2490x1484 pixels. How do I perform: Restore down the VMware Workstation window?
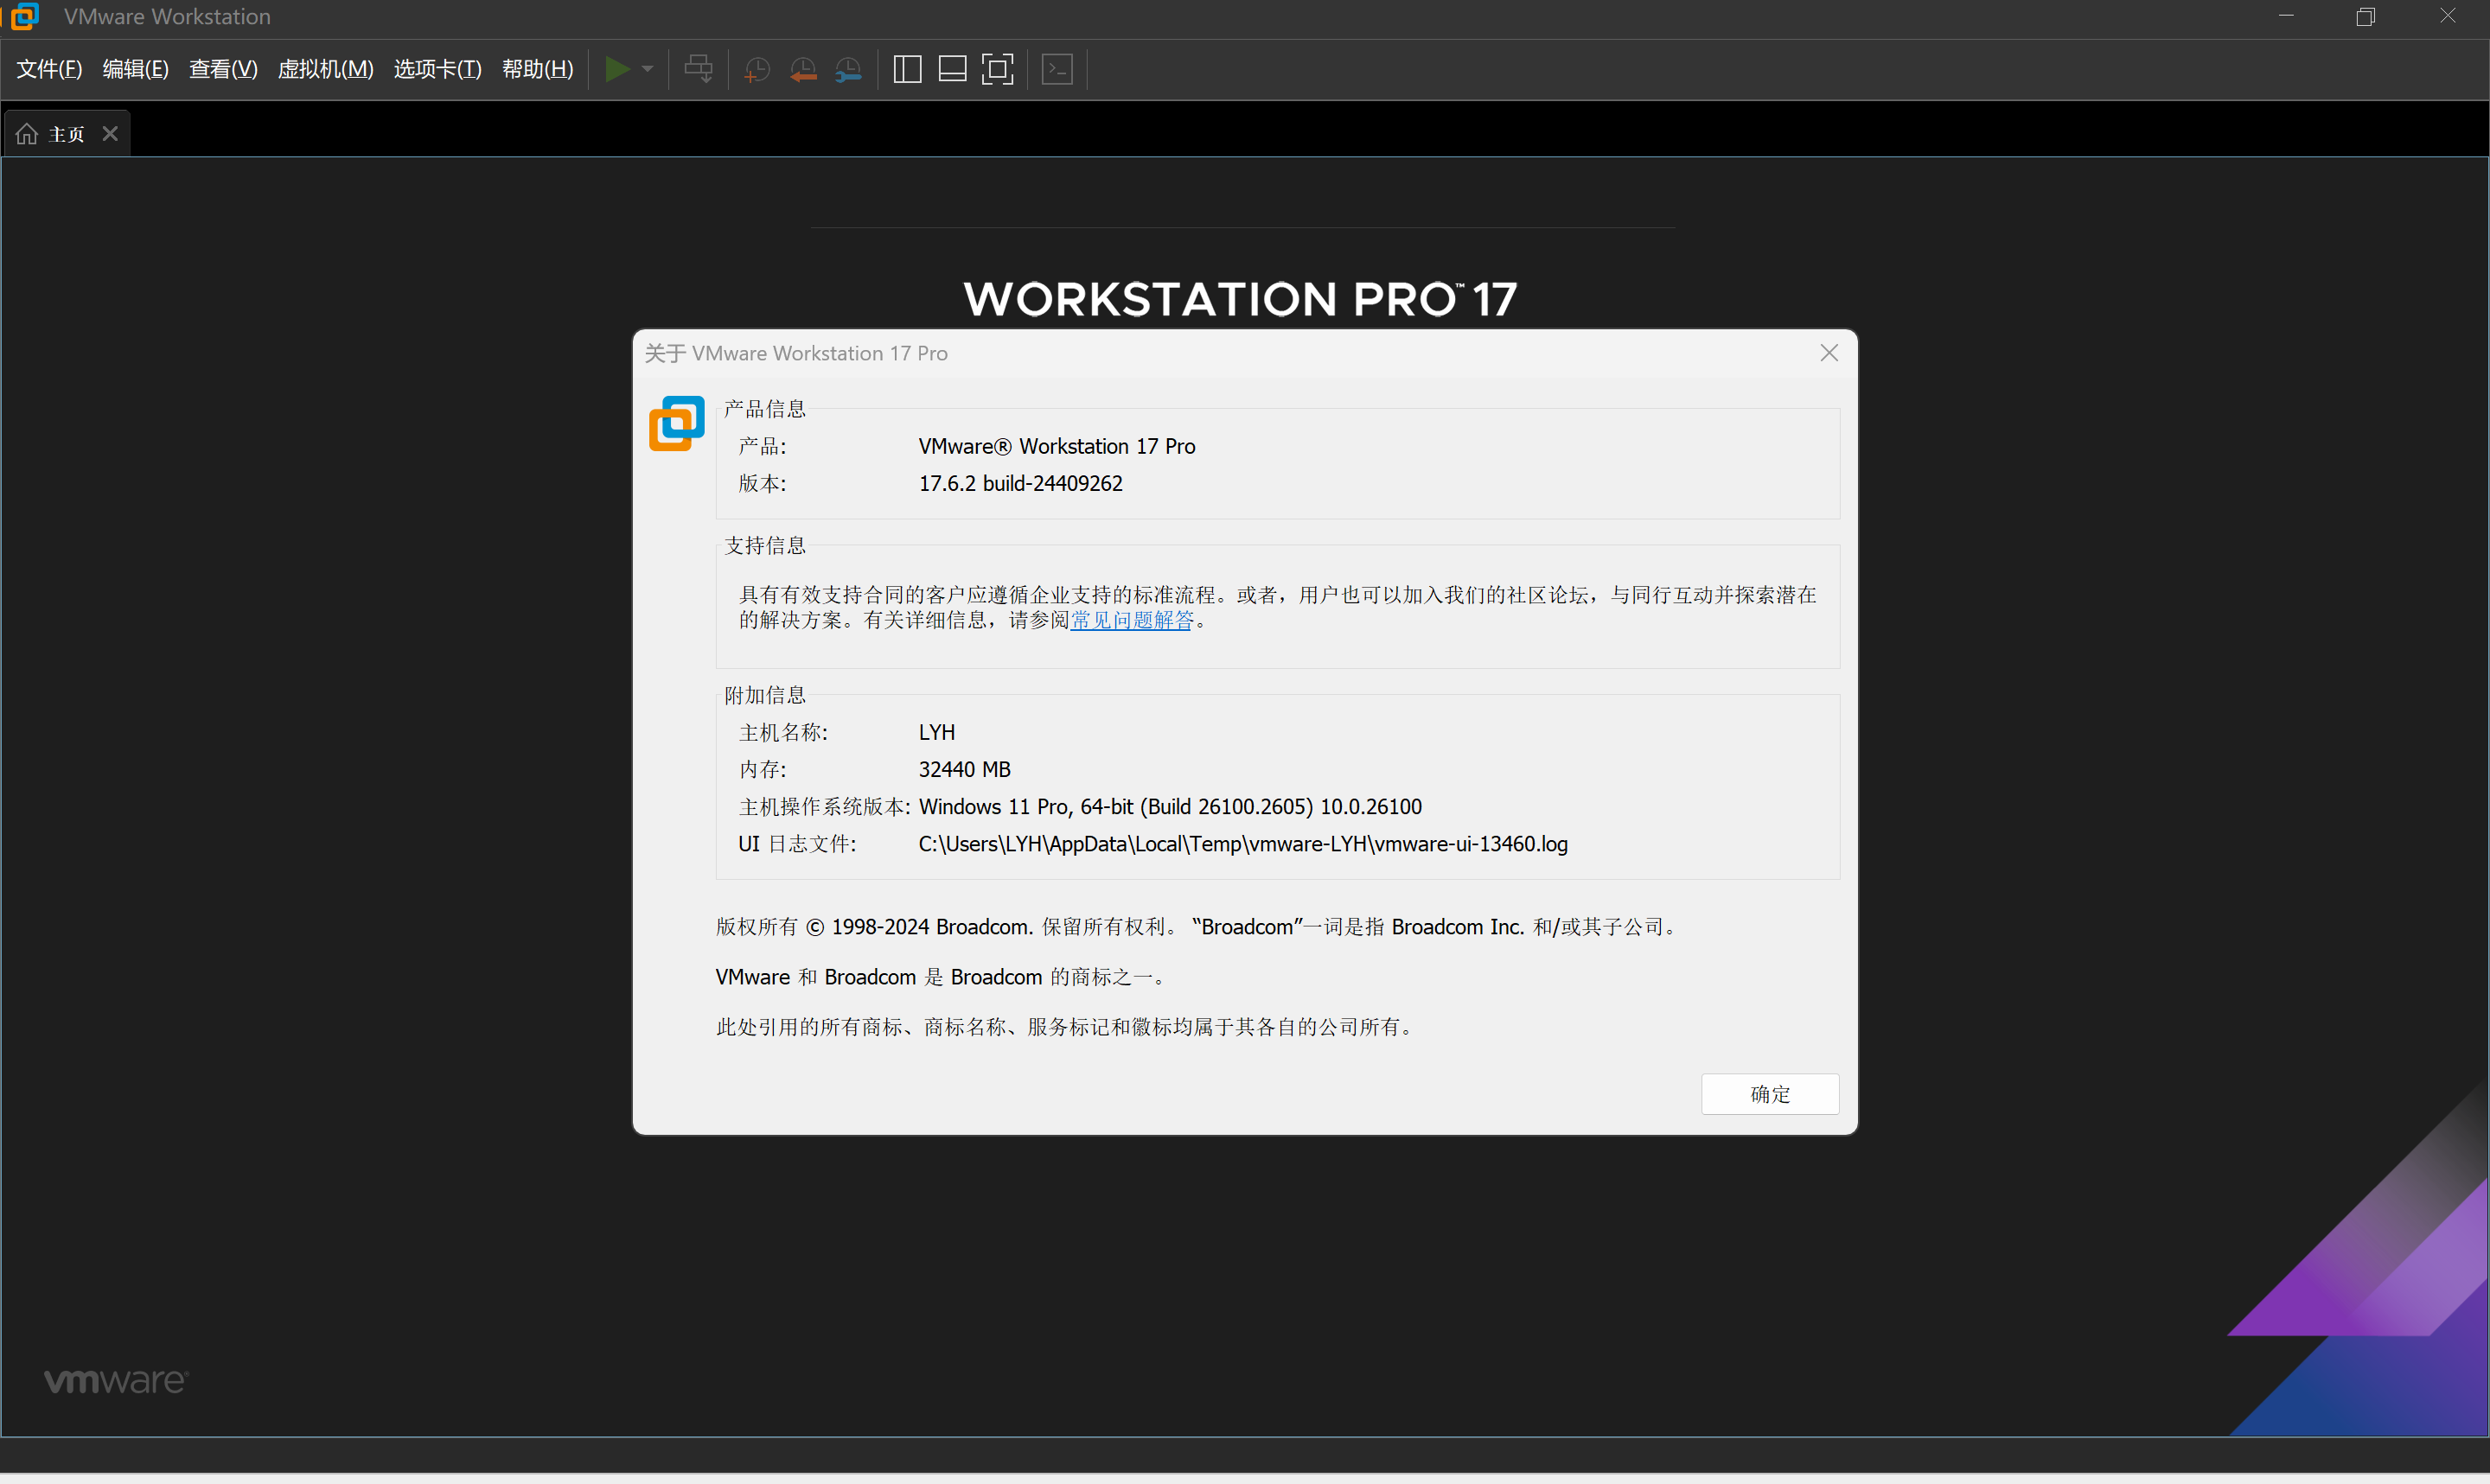2366,16
